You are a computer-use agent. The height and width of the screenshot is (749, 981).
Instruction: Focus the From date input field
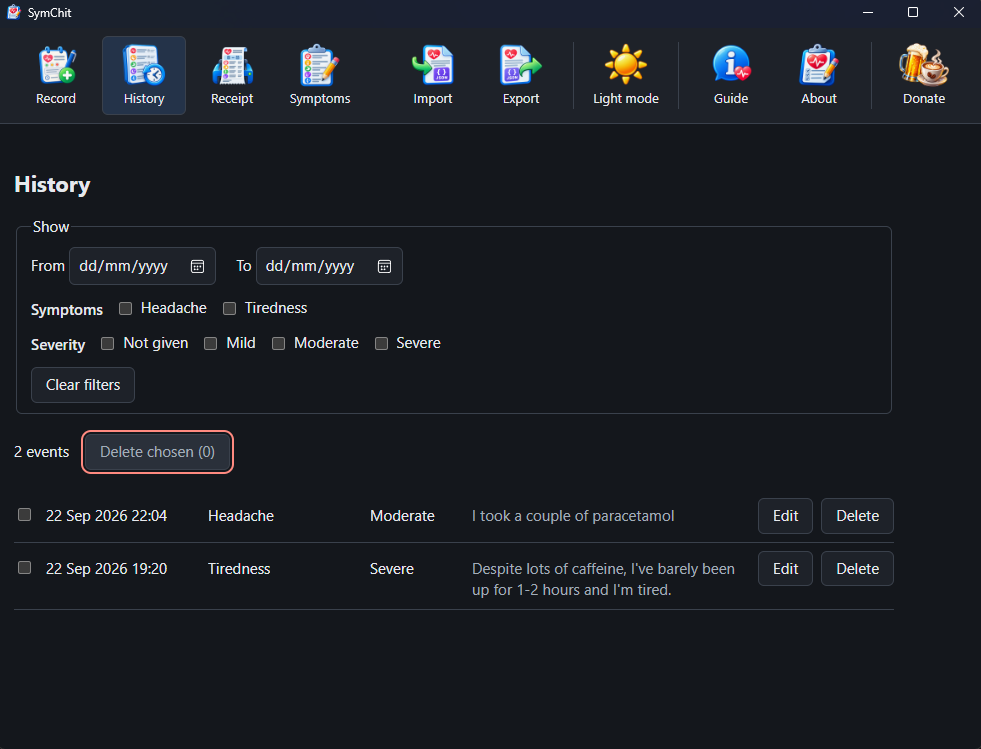[142, 266]
